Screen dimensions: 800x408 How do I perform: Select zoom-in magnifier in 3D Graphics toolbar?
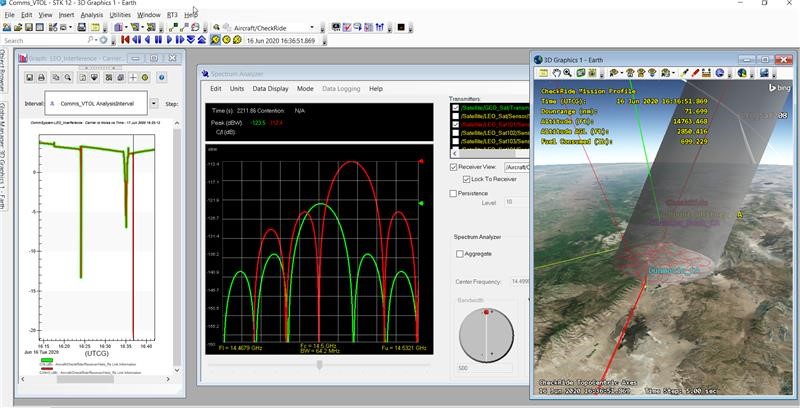[x=567, y=73]
